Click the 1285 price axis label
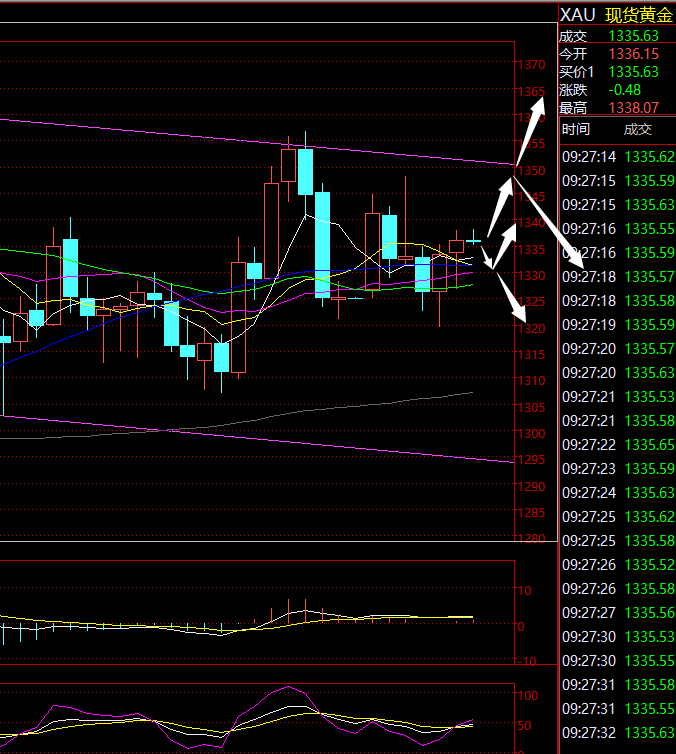The image size is (676, 754). pyautogui.click(x=532, y=513)
